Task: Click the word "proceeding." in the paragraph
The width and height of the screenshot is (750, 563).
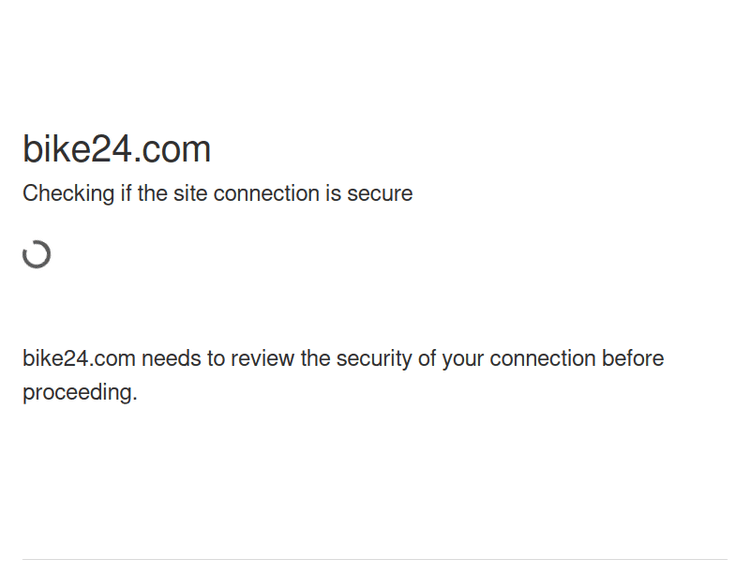Action: pos(80,393)
